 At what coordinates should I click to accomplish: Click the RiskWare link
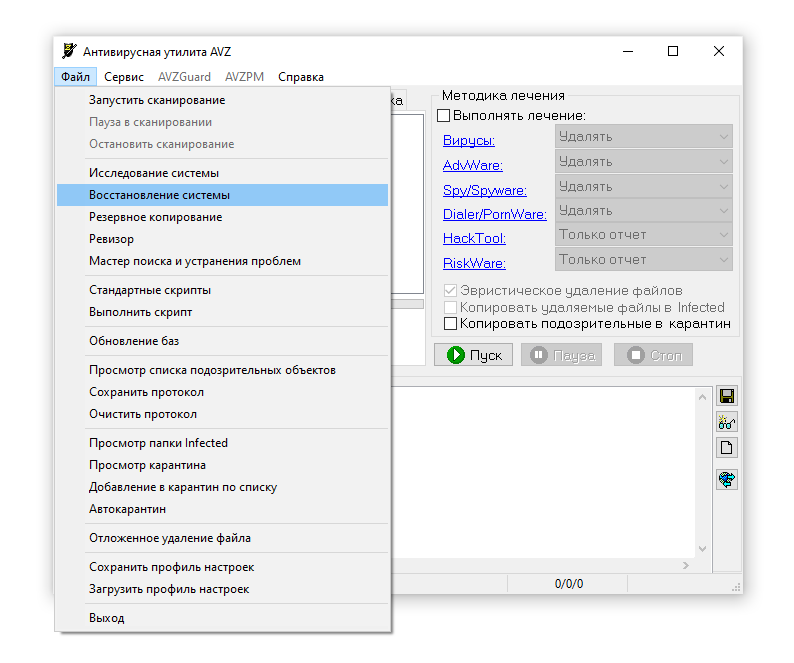pos(474,263)
